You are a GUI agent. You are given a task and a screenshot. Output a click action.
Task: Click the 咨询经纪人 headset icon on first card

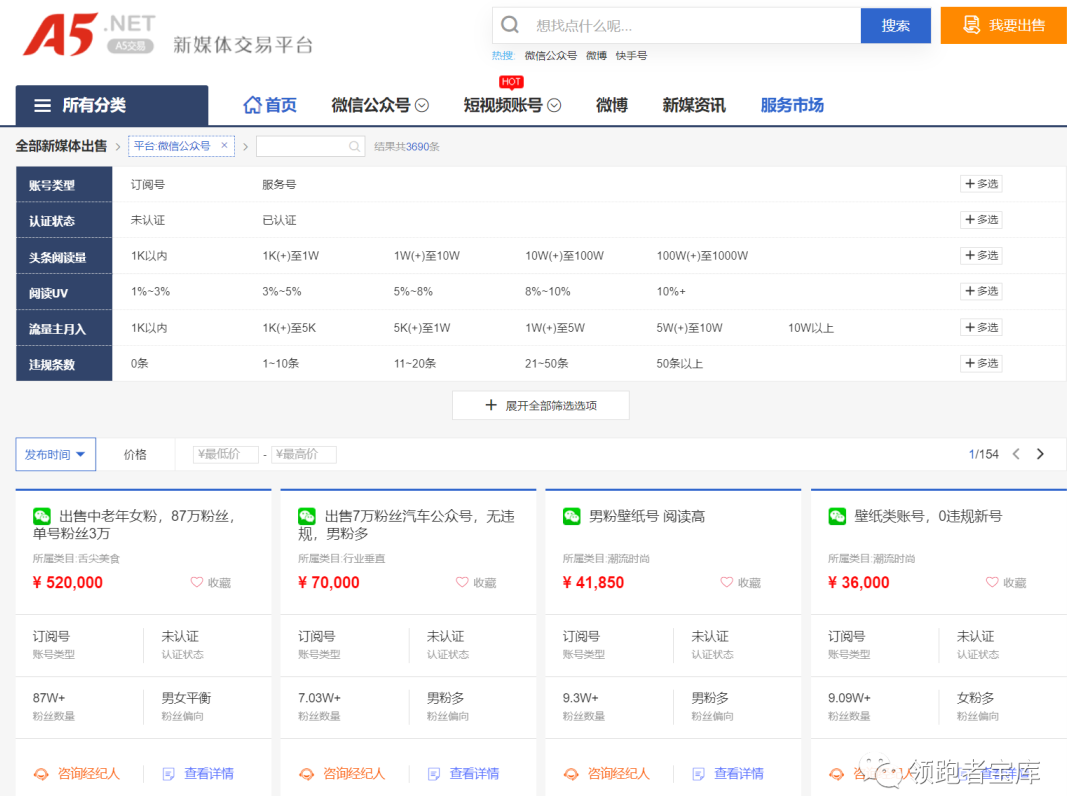point(42,773)
